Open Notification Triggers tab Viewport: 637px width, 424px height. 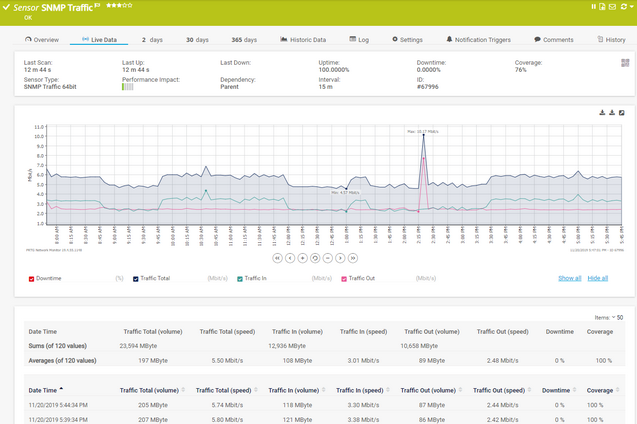478,40
